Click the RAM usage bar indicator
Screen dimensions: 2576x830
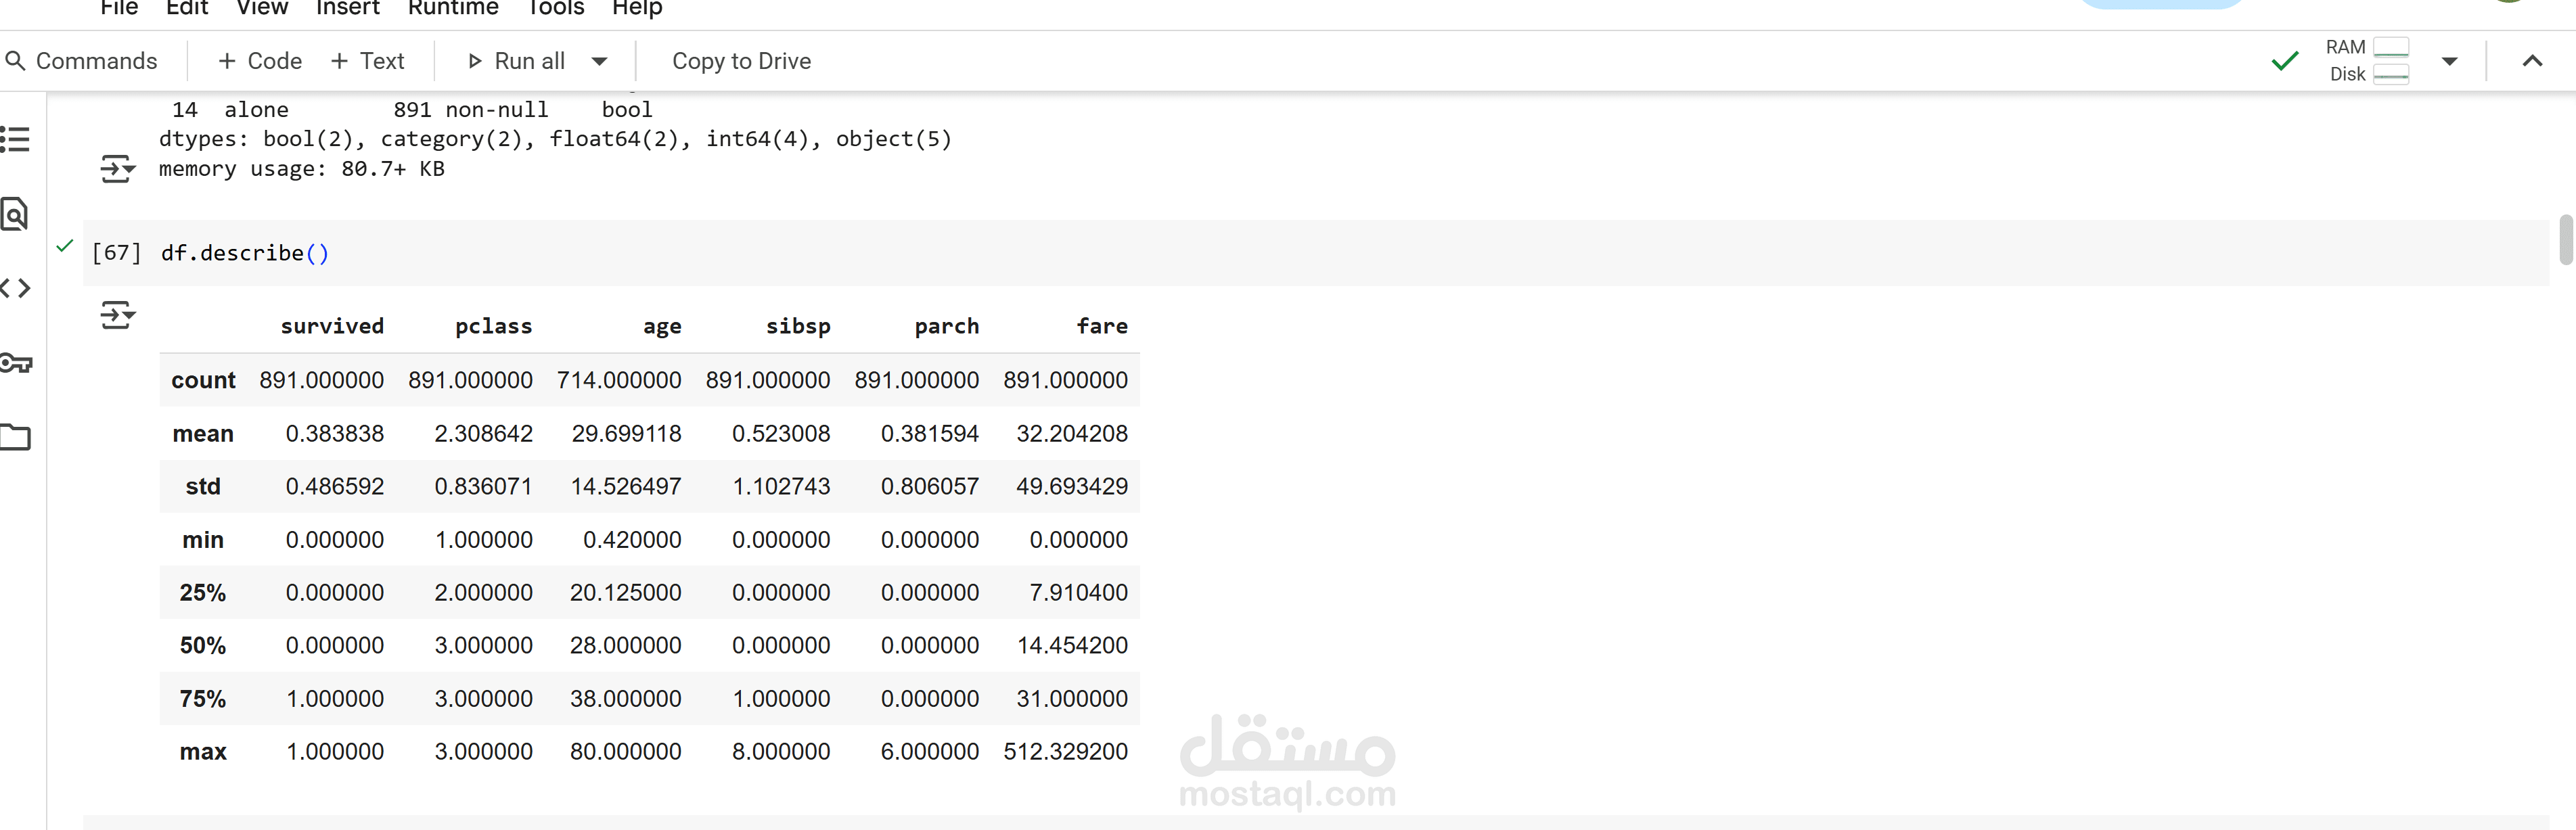click(x=2390, y=47)
